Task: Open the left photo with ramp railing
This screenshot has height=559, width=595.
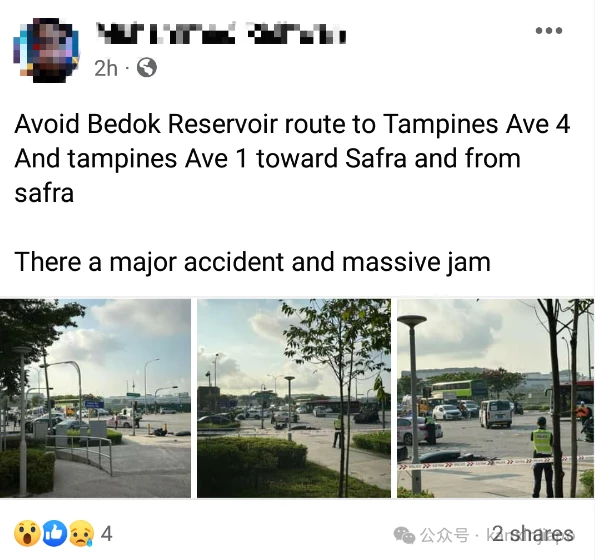Action: (95, 398)
